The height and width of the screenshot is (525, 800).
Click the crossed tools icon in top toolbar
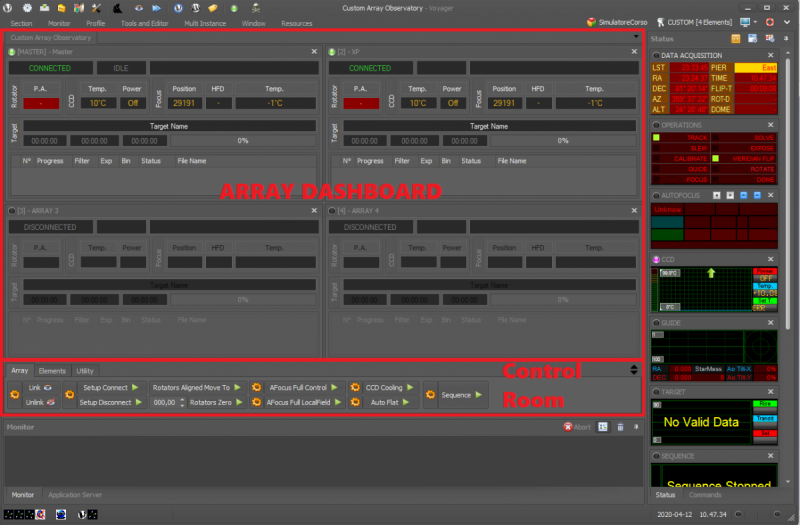pyautogui.click(x=98, y=8)
